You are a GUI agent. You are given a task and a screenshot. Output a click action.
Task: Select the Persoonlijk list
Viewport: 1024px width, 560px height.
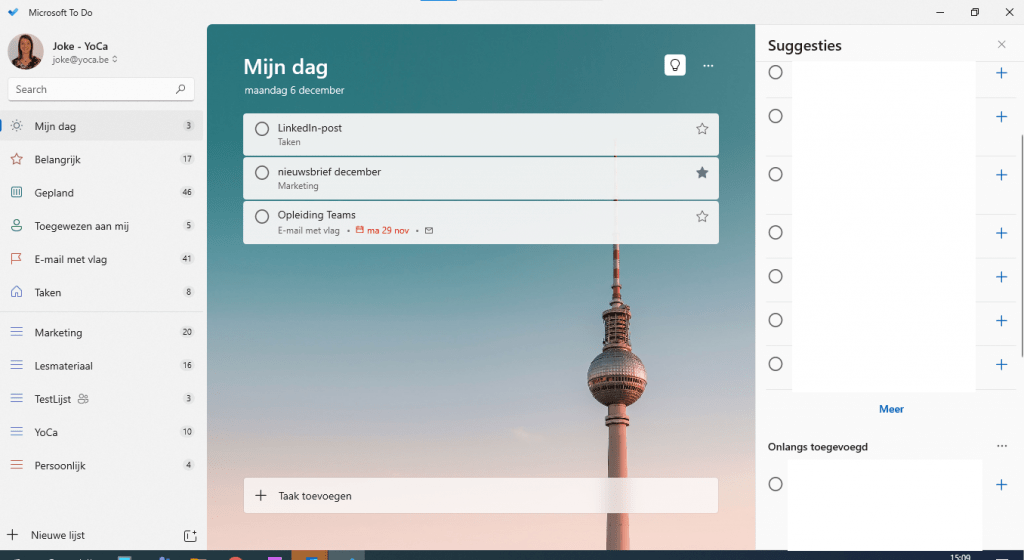click(101, 465)
